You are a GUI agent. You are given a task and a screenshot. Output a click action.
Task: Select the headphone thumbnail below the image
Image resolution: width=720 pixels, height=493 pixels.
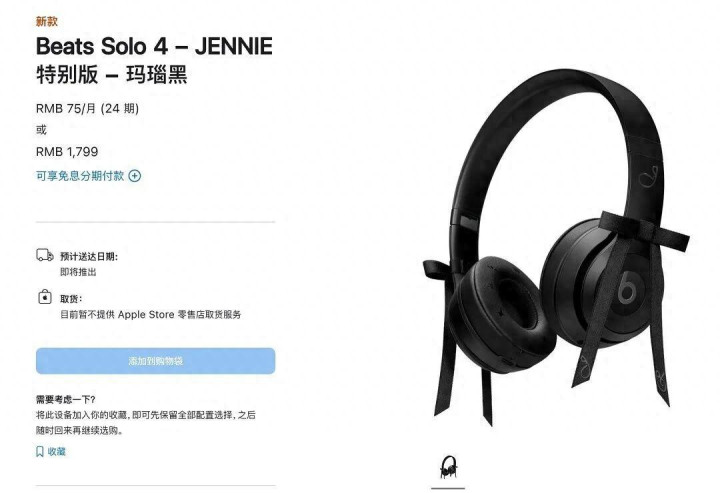click(448, 467)
